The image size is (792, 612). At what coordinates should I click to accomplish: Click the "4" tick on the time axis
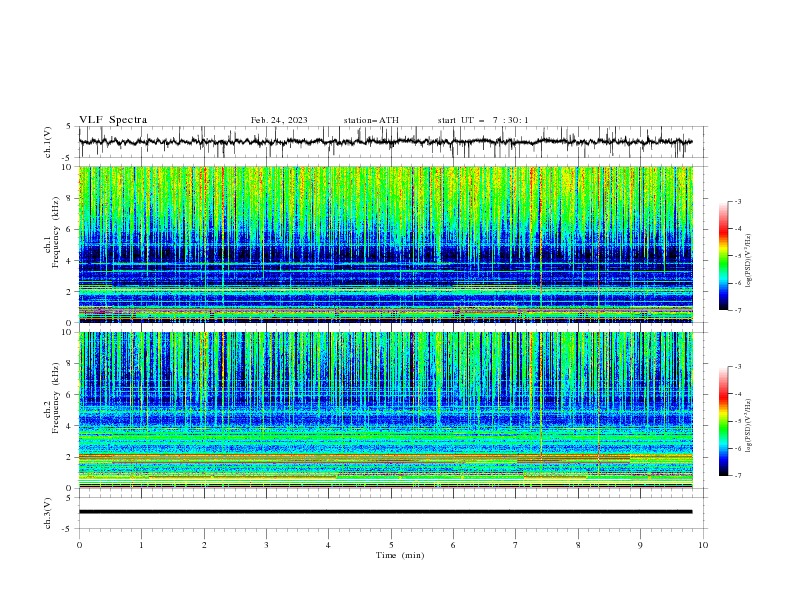[328, 545]
